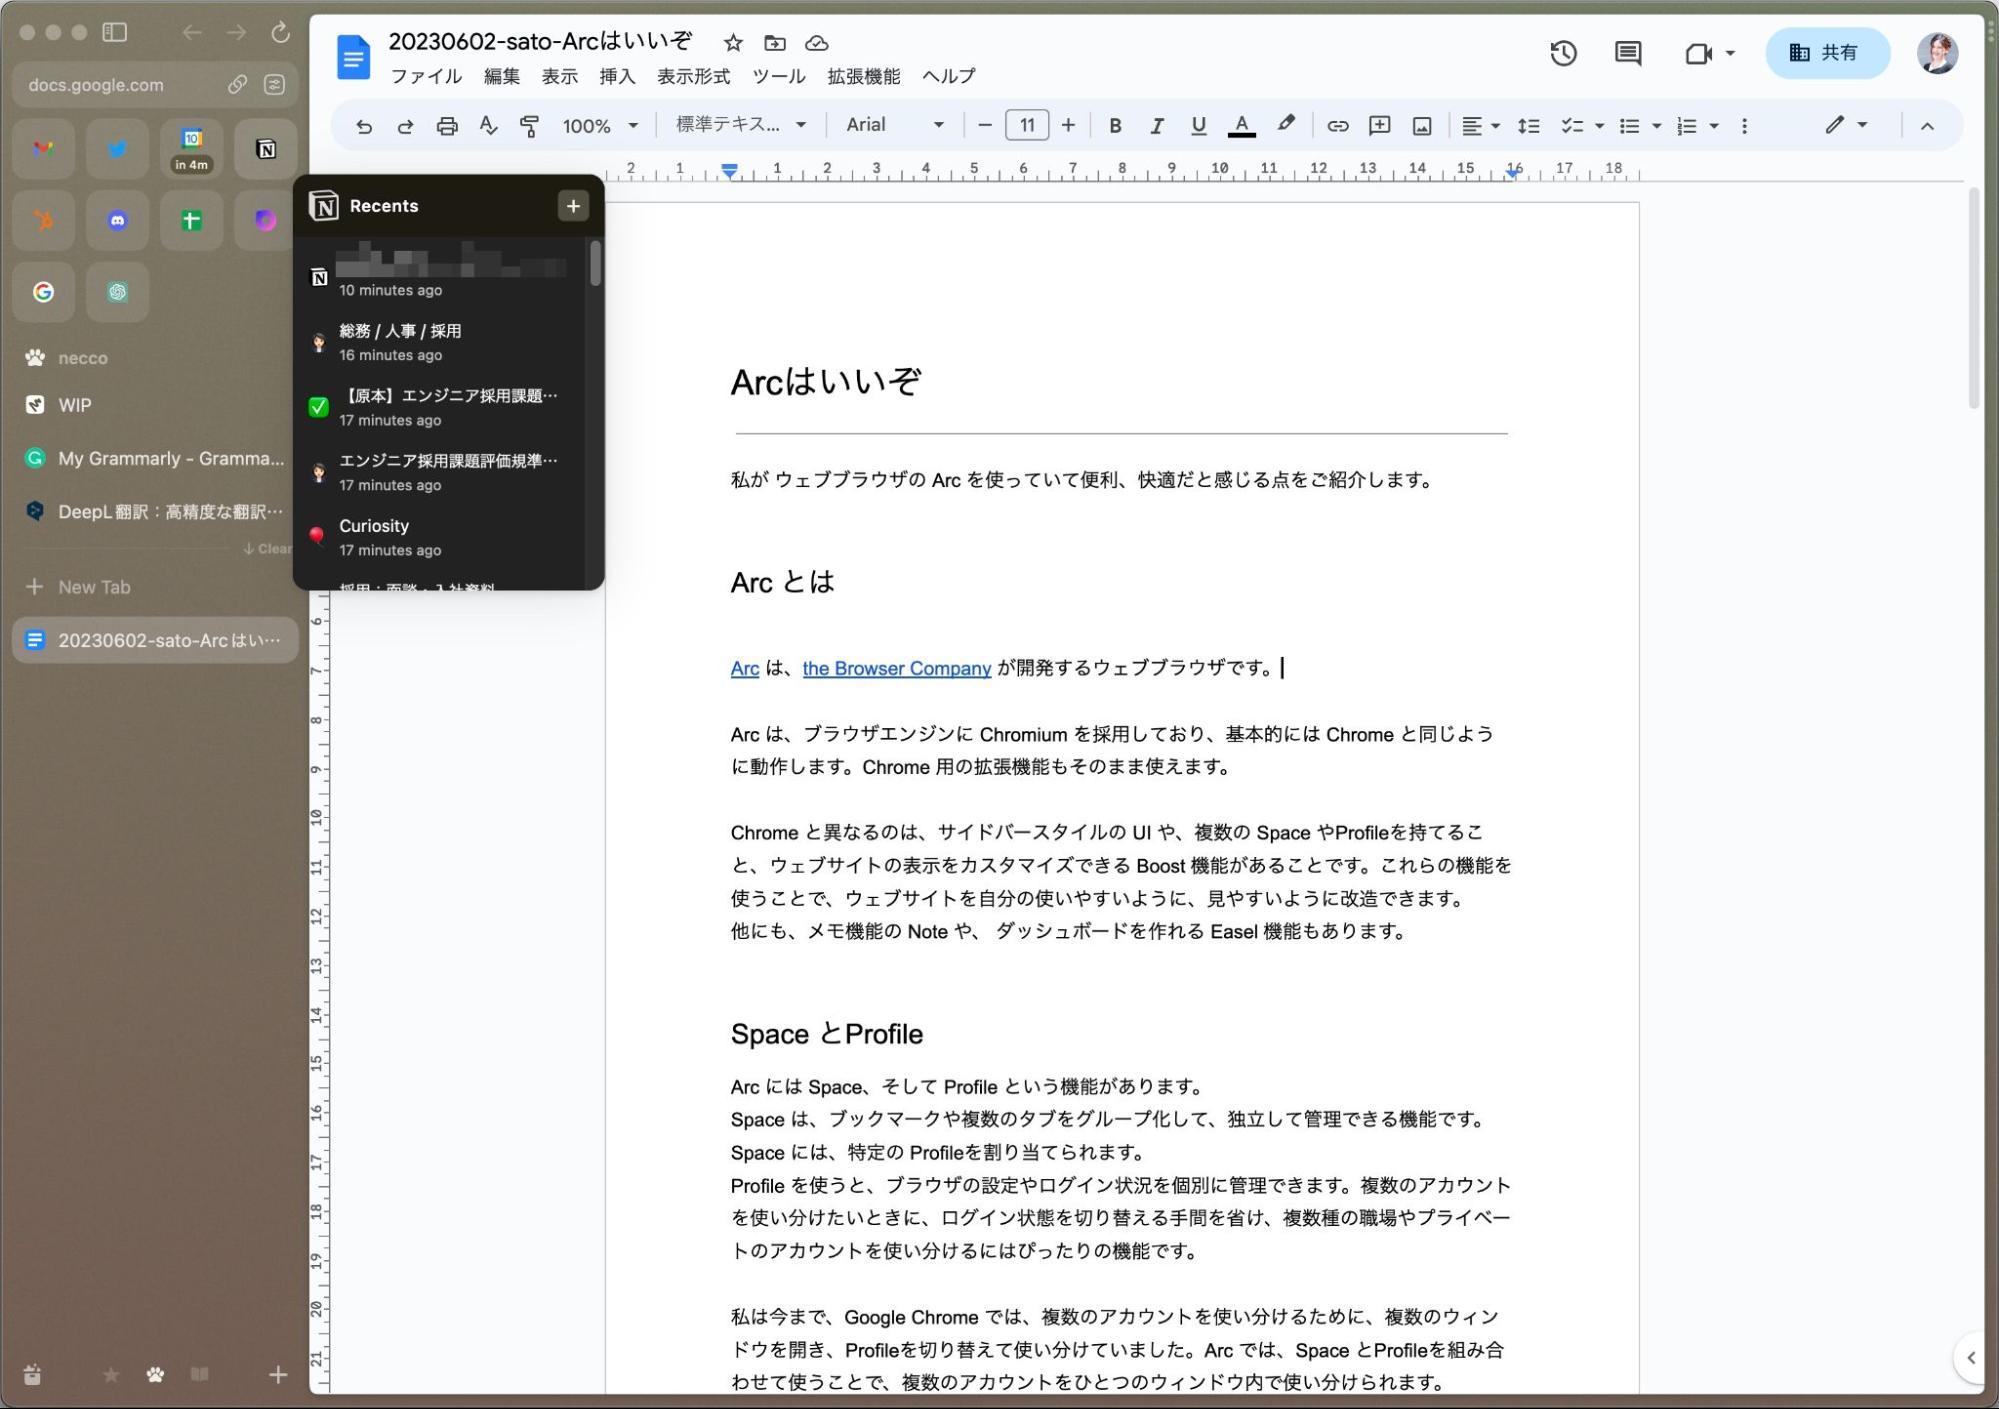Click the insert image toolbar icon
This screenshot has width=1999, height=1409.
click(x=1421, y=126)
